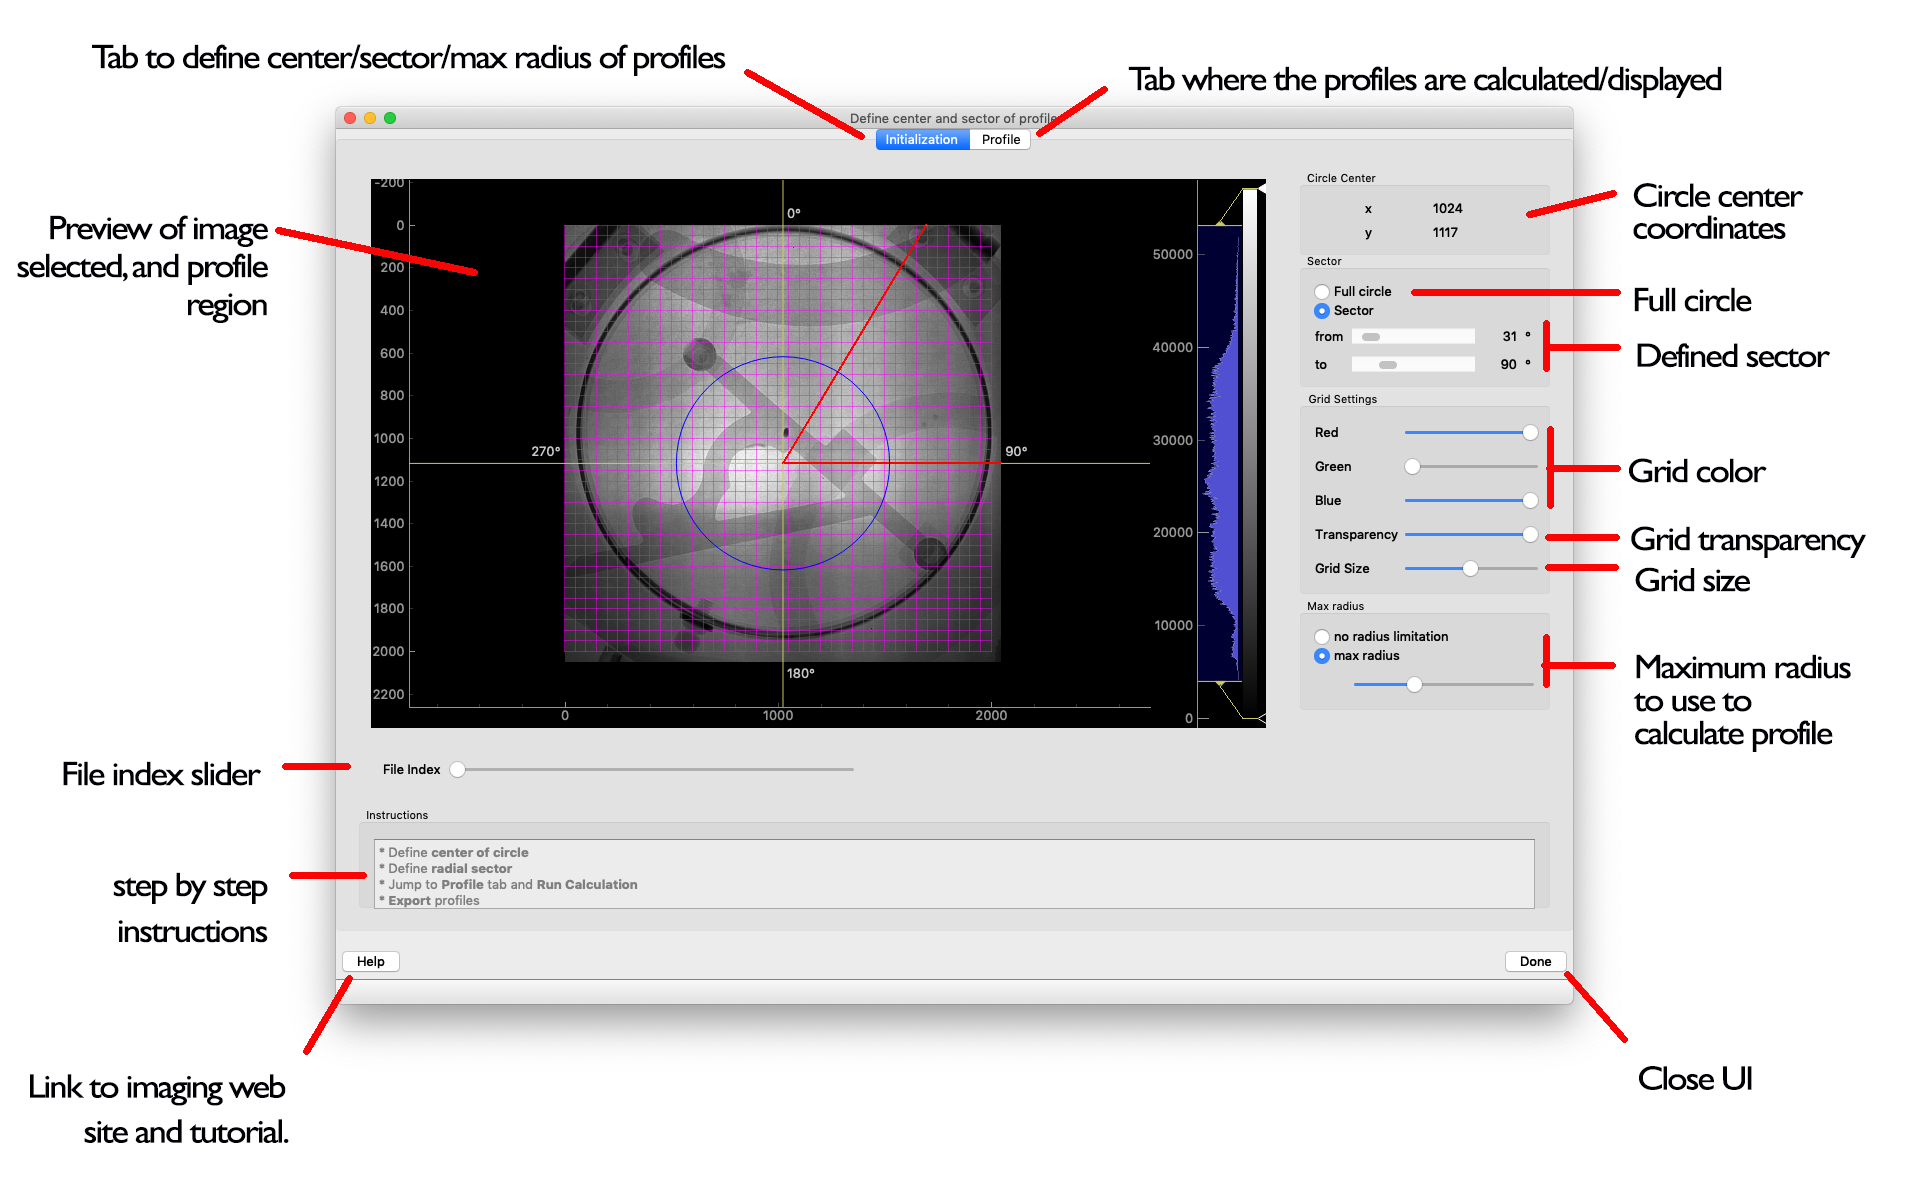Click the Grid Size slider handle
Viewport: 1909px width, 1185px height.
click(1470, 569)
